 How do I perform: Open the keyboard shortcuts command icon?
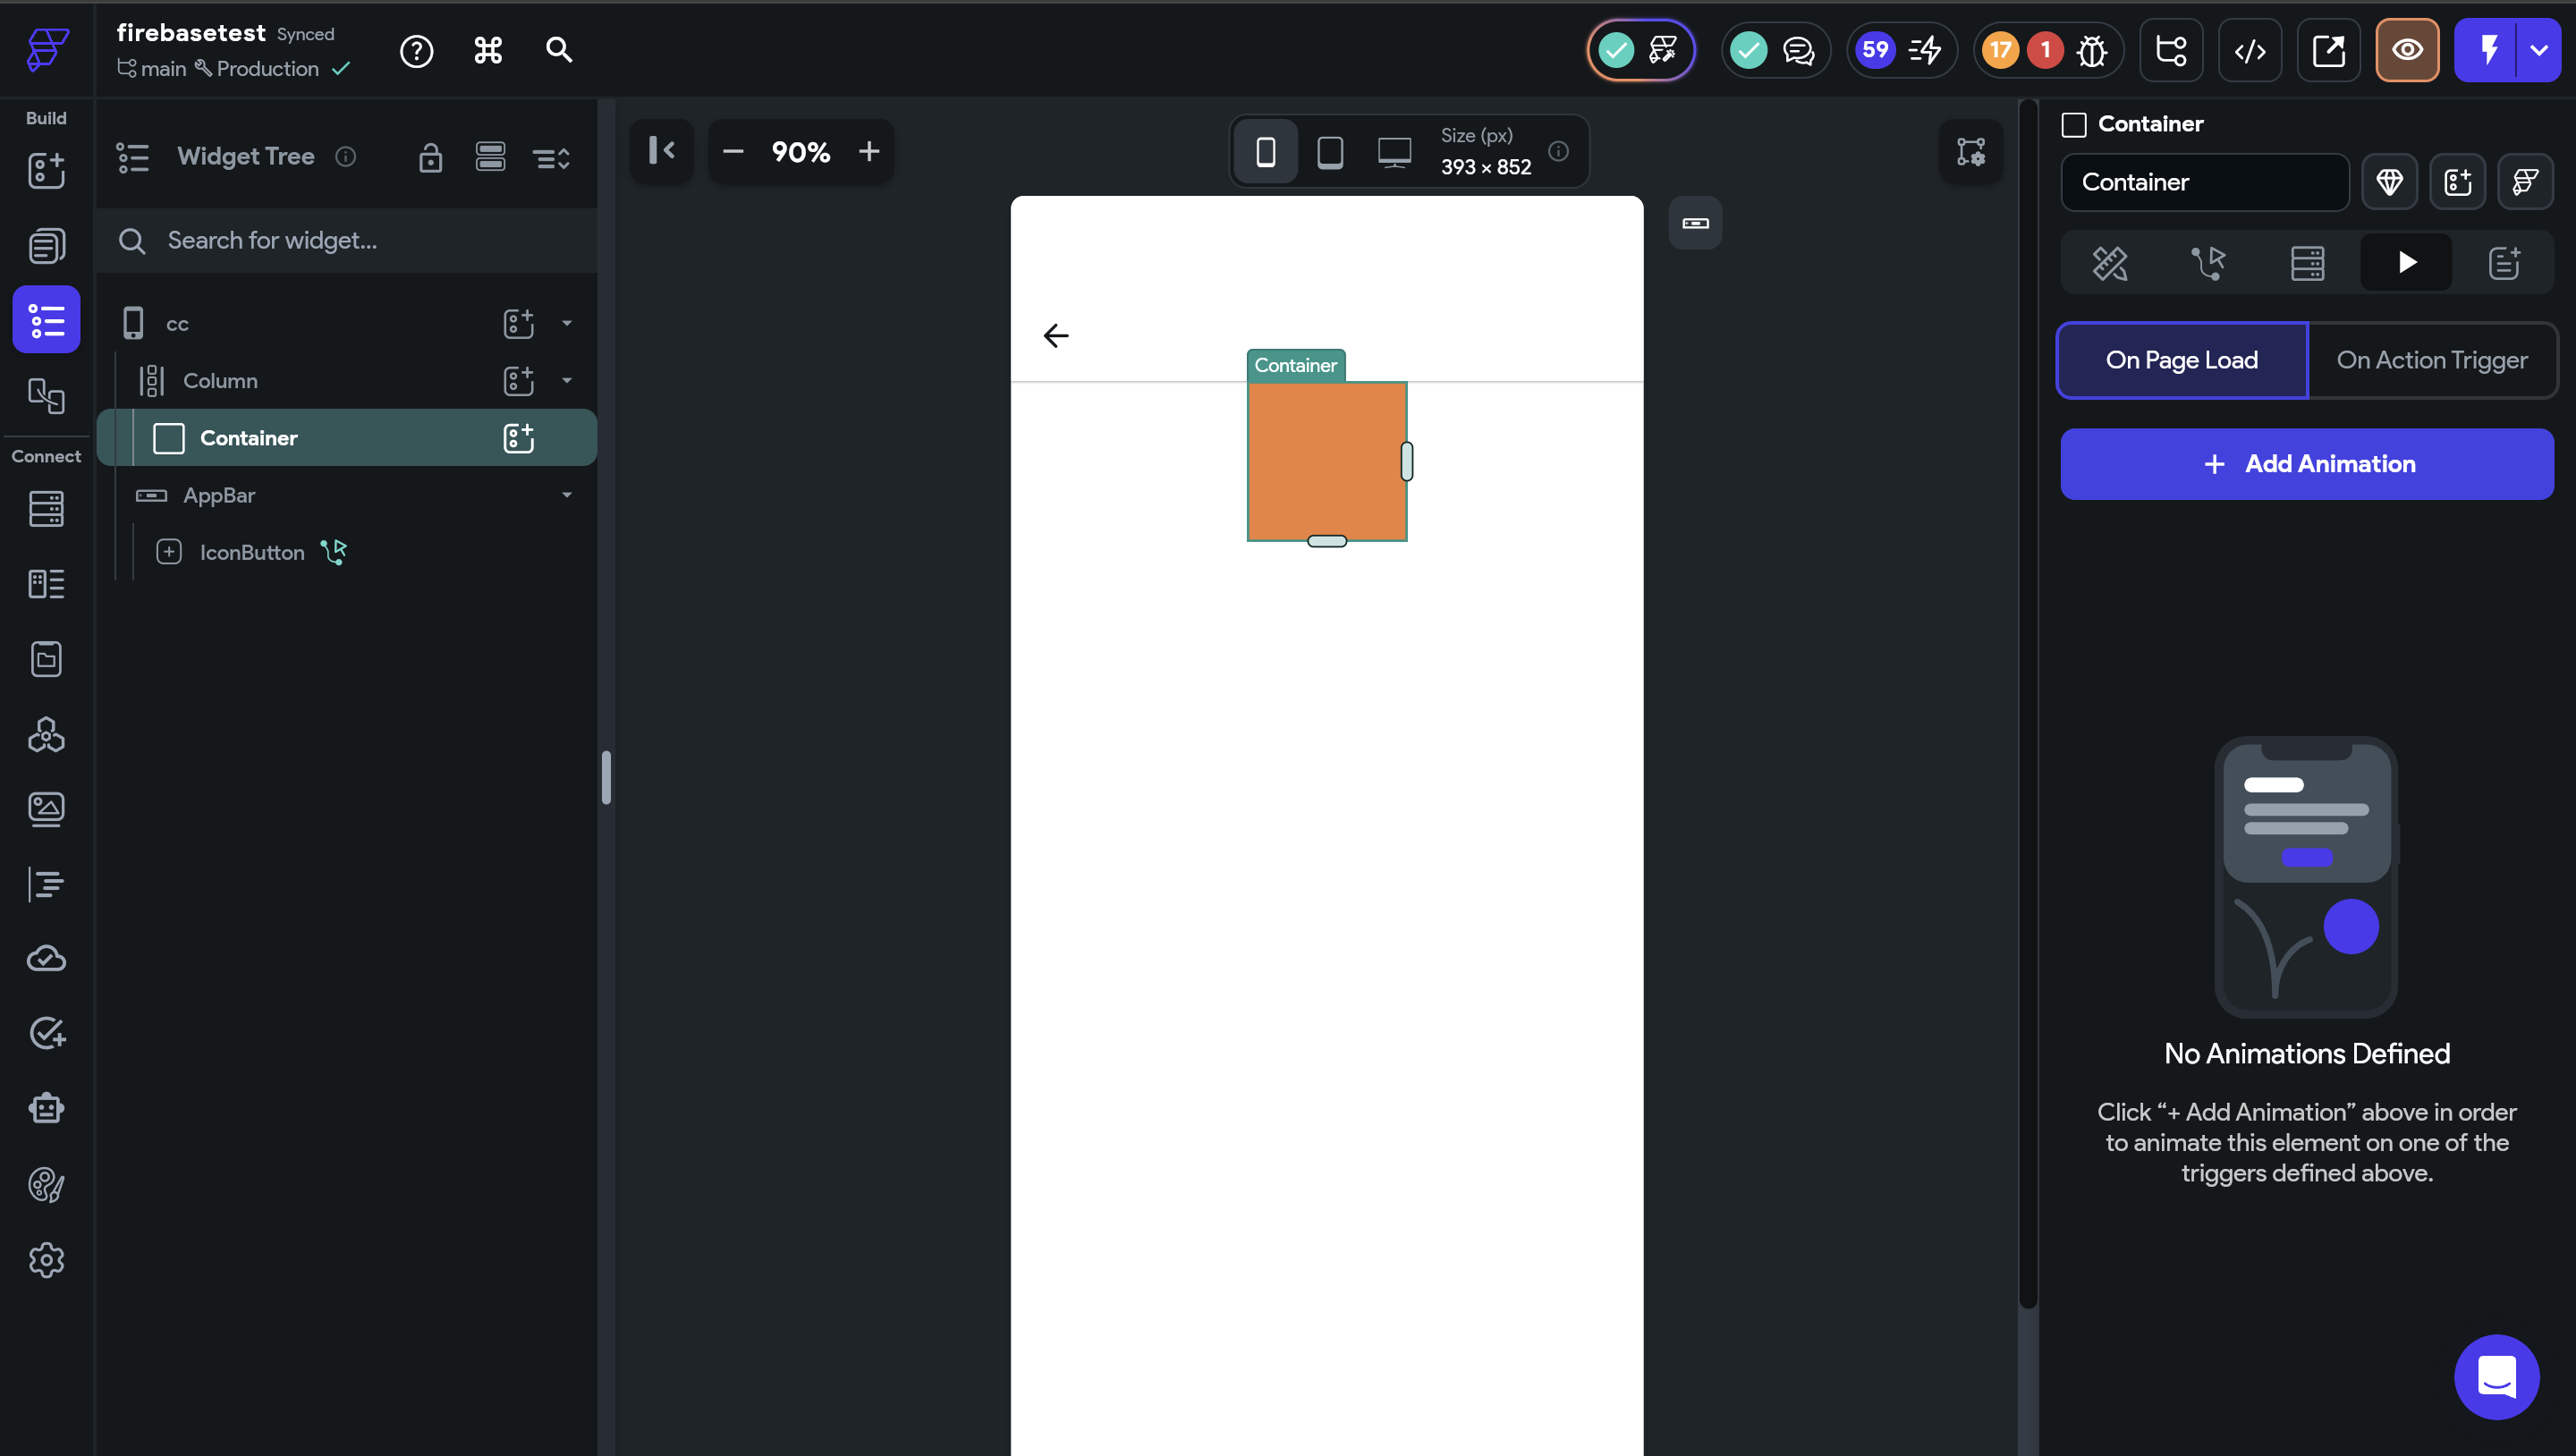point(488,50)
